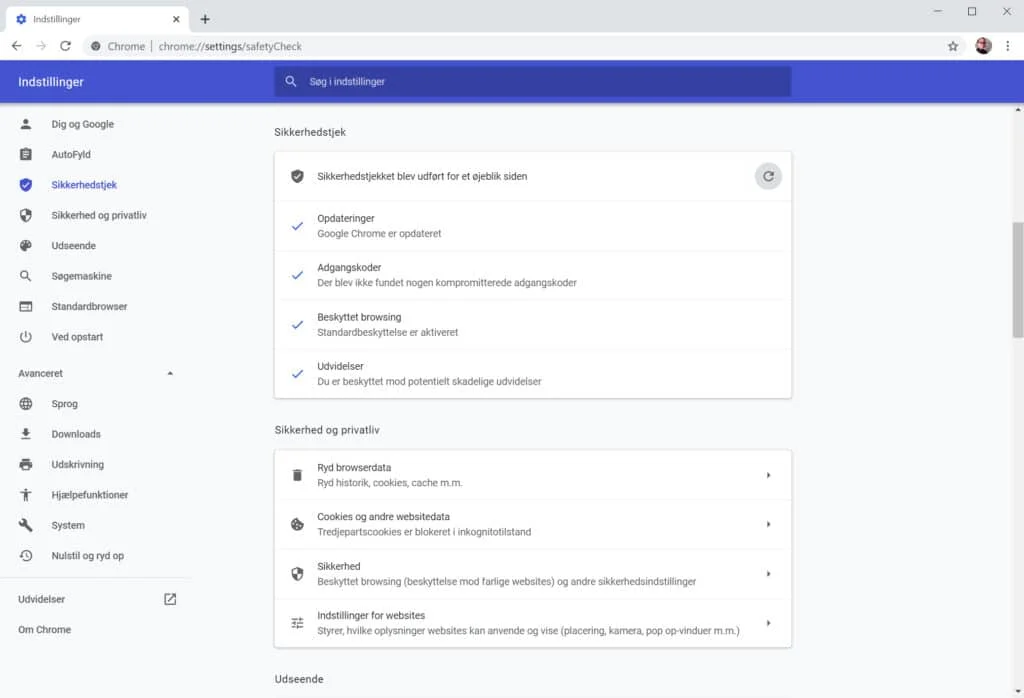Open the Indstillinger for websites row arrow
This screenshot has width=1024, height=698.
click(768, 623)
